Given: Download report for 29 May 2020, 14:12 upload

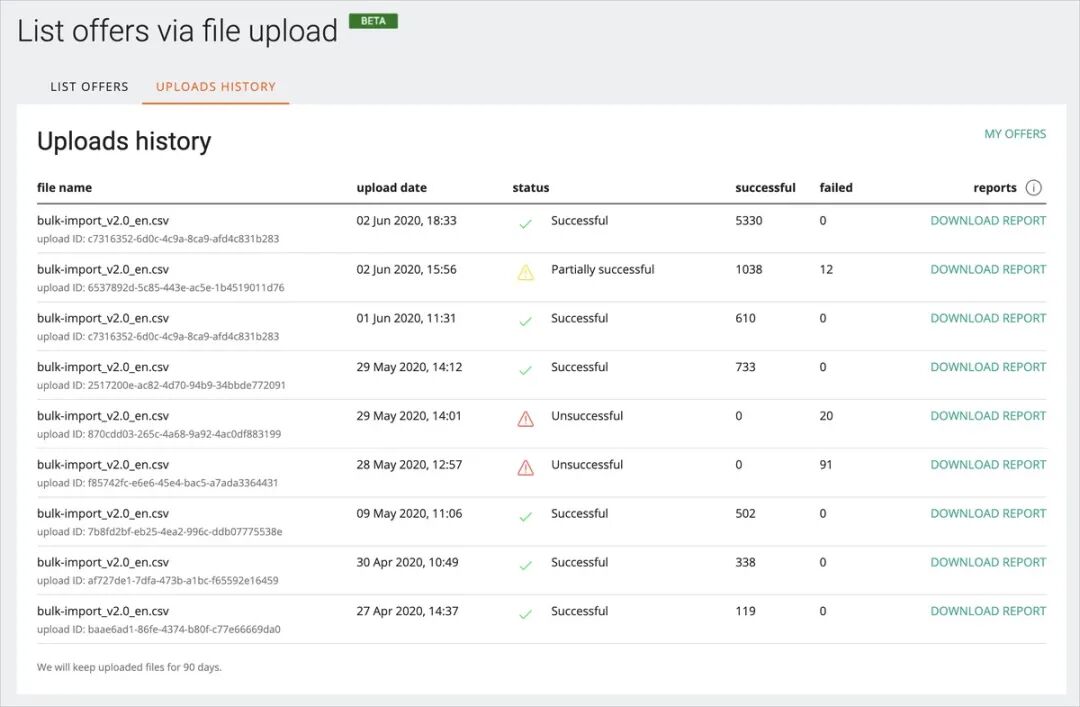Looking at the screenshot, I should (988, 367).
